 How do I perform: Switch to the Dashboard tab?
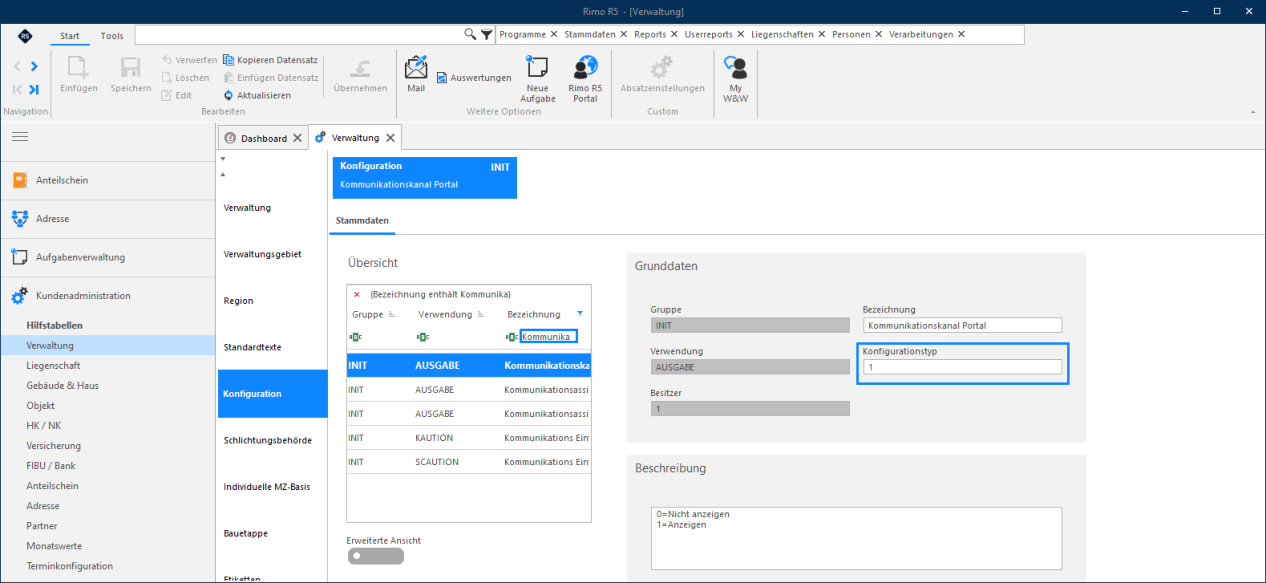(263, 138)
